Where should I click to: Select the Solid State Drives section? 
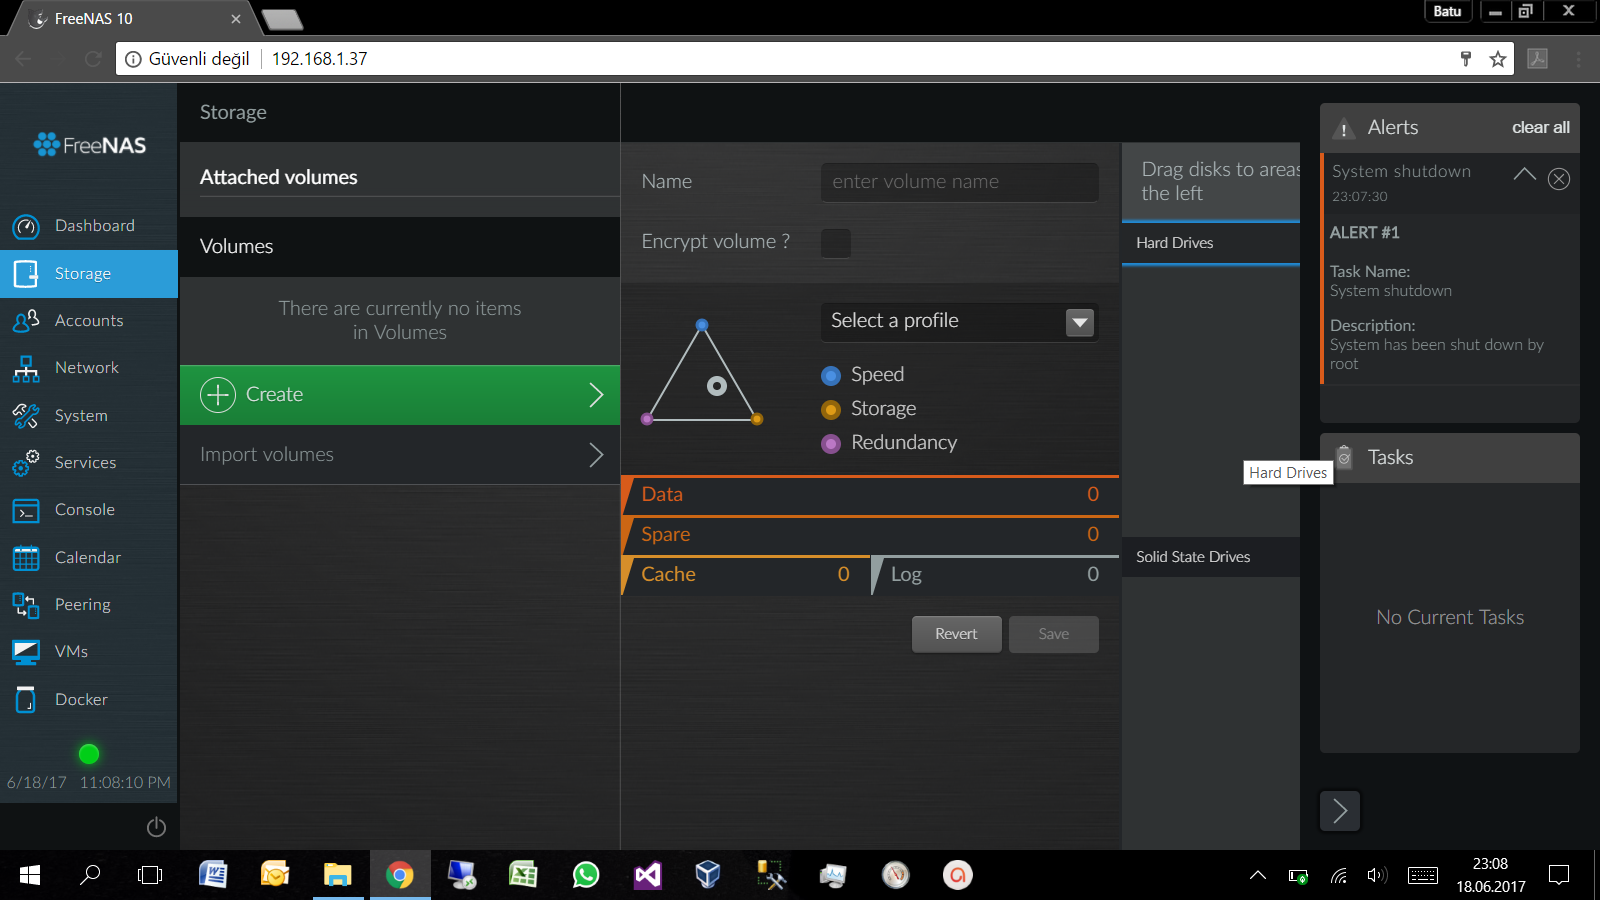point(1211,557)
